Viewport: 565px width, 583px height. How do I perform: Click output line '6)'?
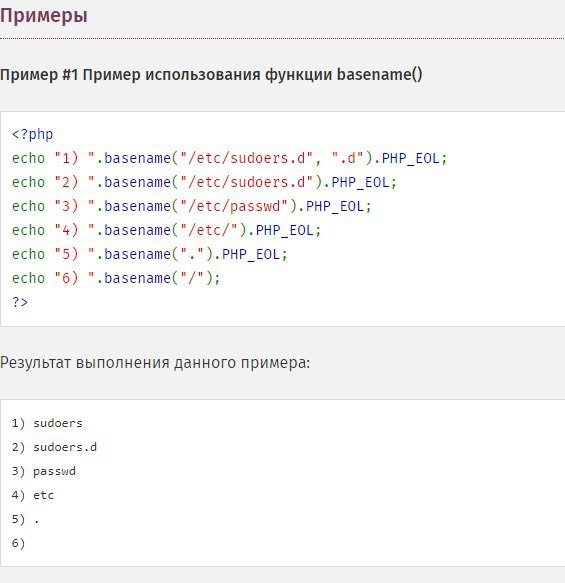coord(18,543)
